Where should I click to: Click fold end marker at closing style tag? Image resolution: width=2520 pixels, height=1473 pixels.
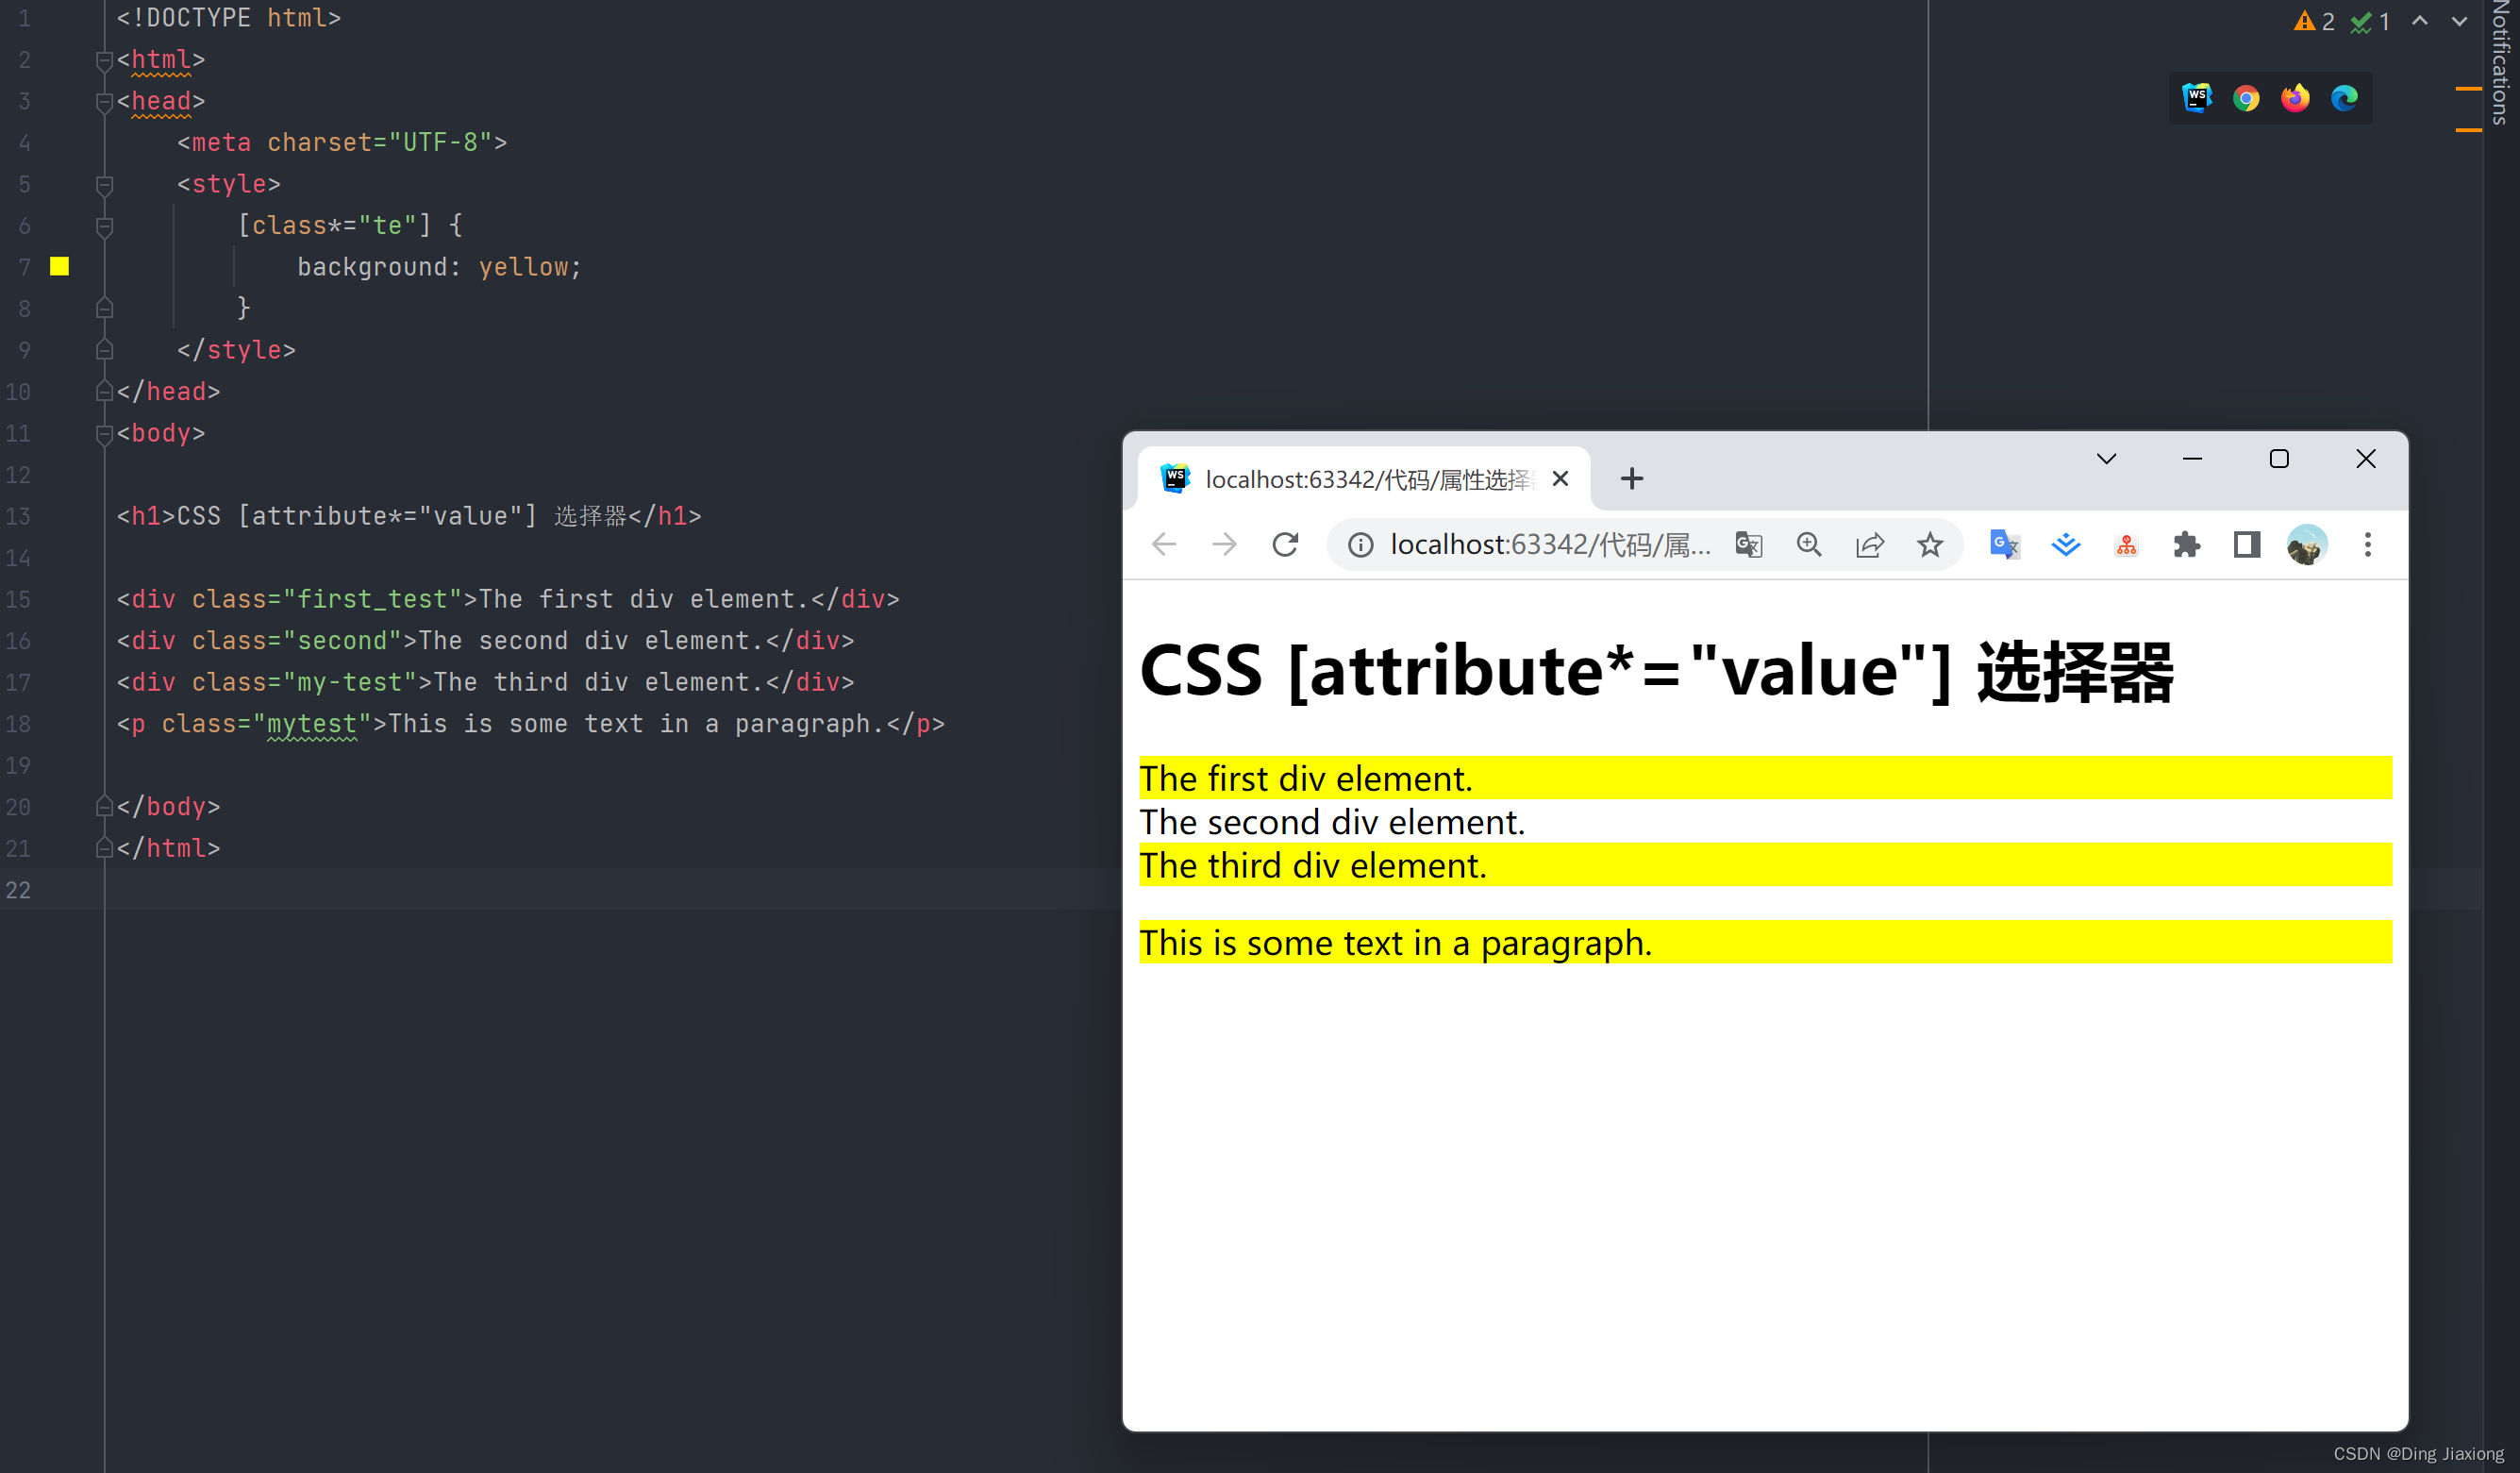pyautogui.click(x=104, y=350)
